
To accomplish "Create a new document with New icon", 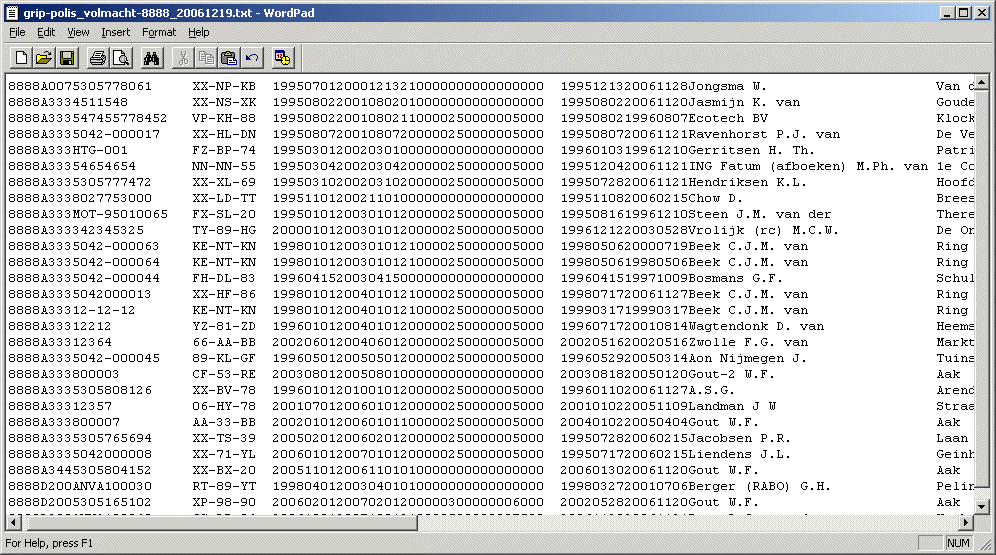I will (x=21, y=58).
